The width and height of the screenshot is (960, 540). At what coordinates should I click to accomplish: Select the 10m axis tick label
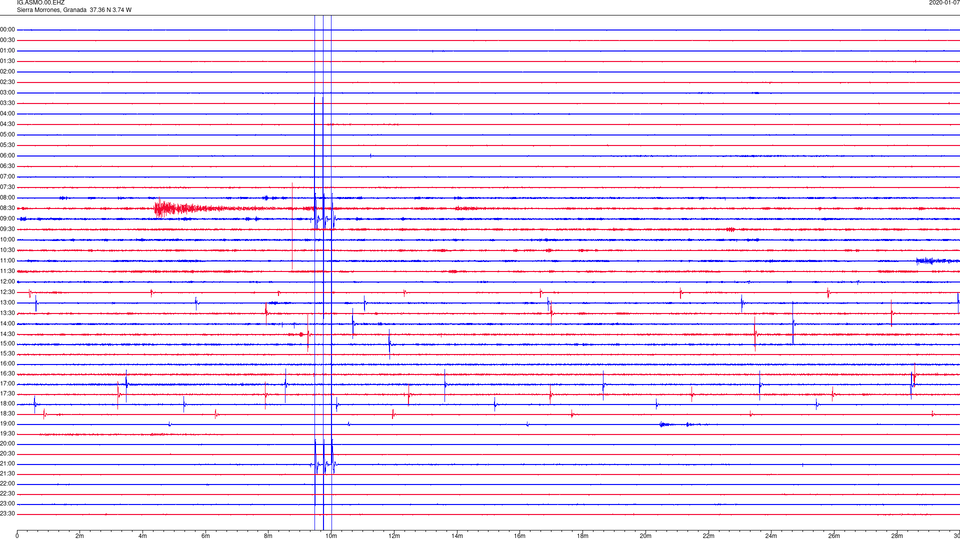click(x=331, y=536)
